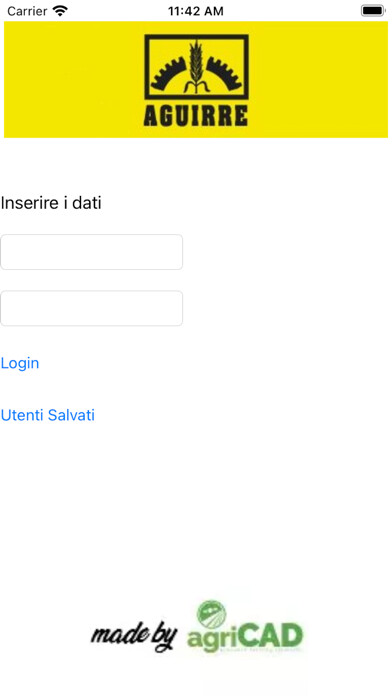Click the bold AGUIRRE wordmark
This screenshot has width=392, height=696.
(196, 116)
